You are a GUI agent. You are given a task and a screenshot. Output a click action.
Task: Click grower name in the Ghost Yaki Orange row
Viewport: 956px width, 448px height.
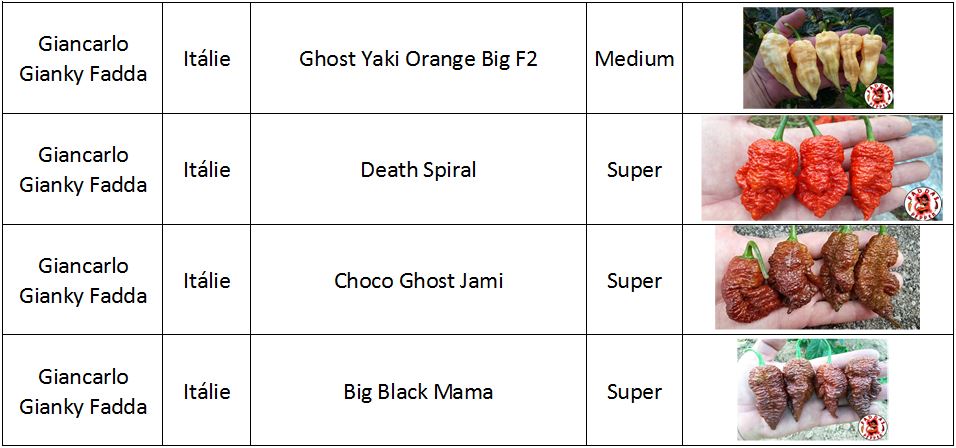pos(83,59)
